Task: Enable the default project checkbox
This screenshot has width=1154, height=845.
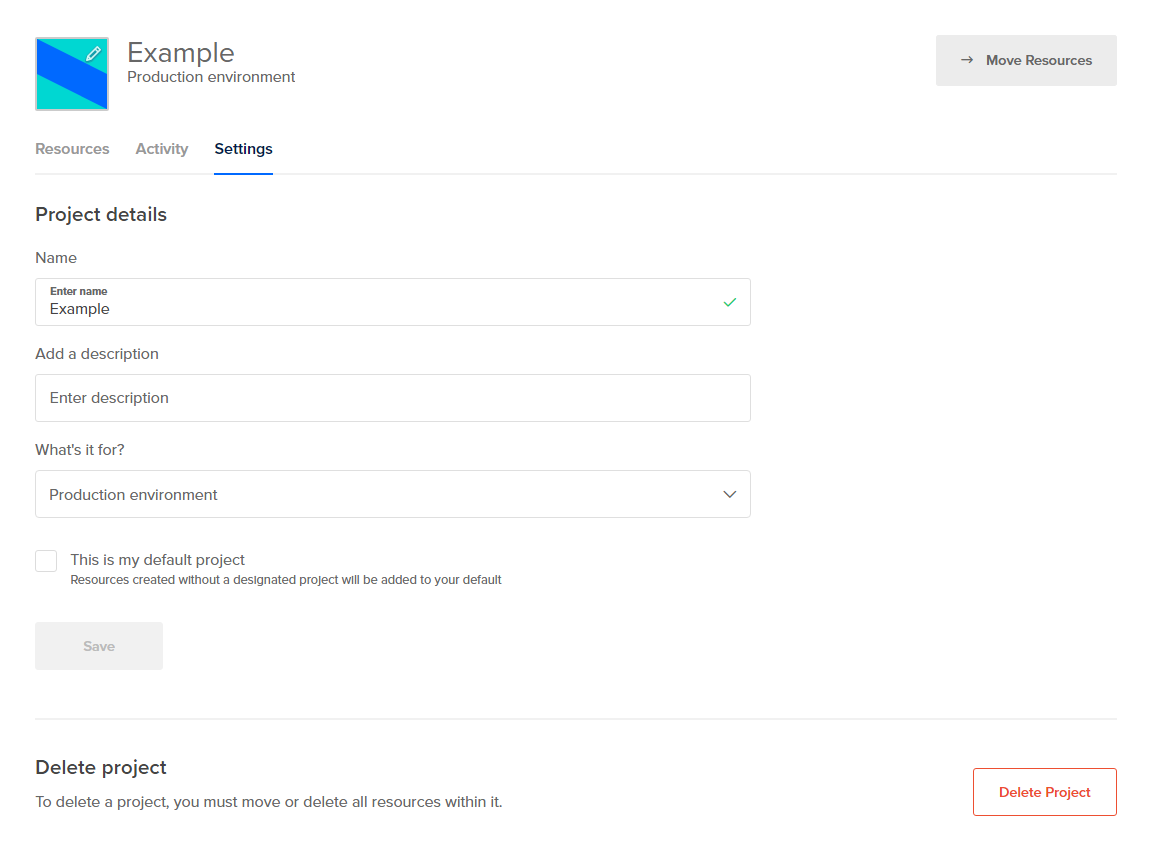Action: coord(46,561)
